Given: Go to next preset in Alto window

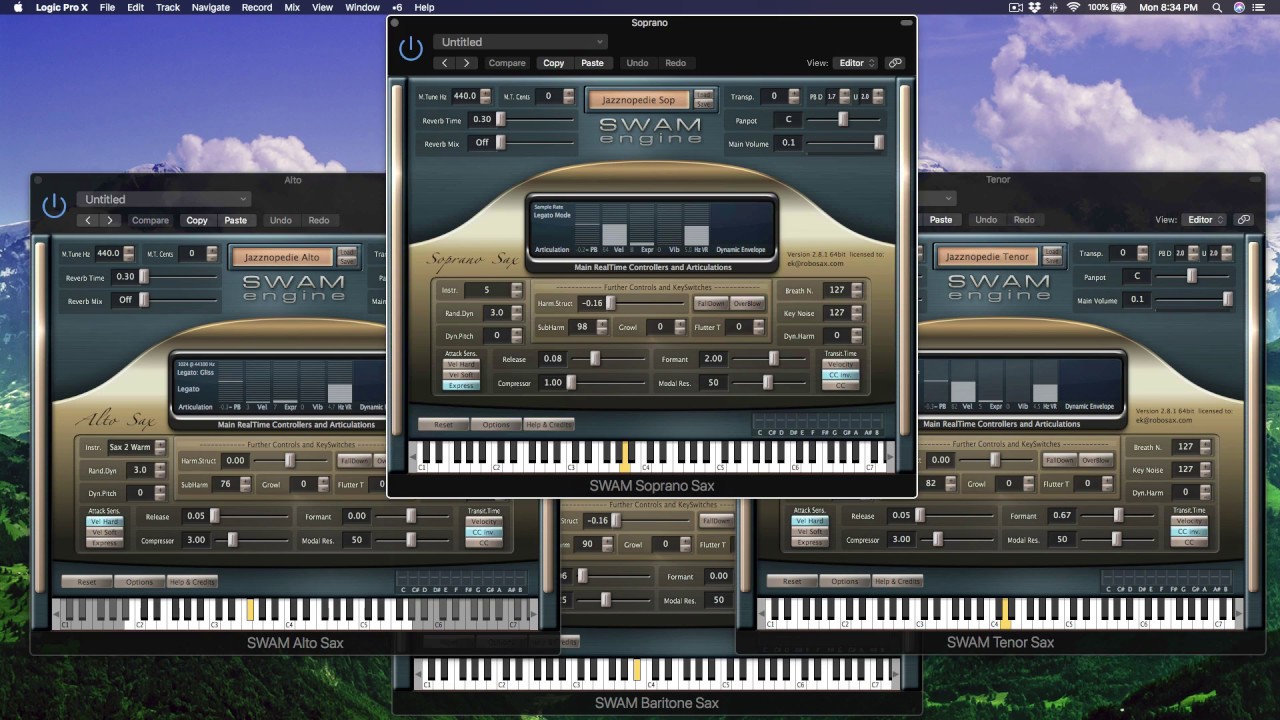Looking at the screenshot, I should point(110,221).
